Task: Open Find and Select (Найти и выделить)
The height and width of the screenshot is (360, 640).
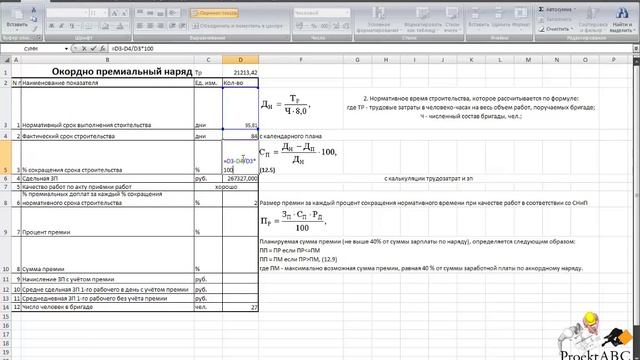Action: point(622,20)
